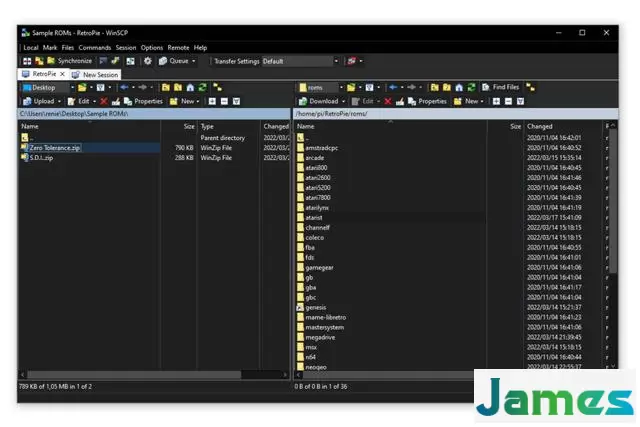
Task: Expand the Download dropdown arrow
Action: [344, 101]
